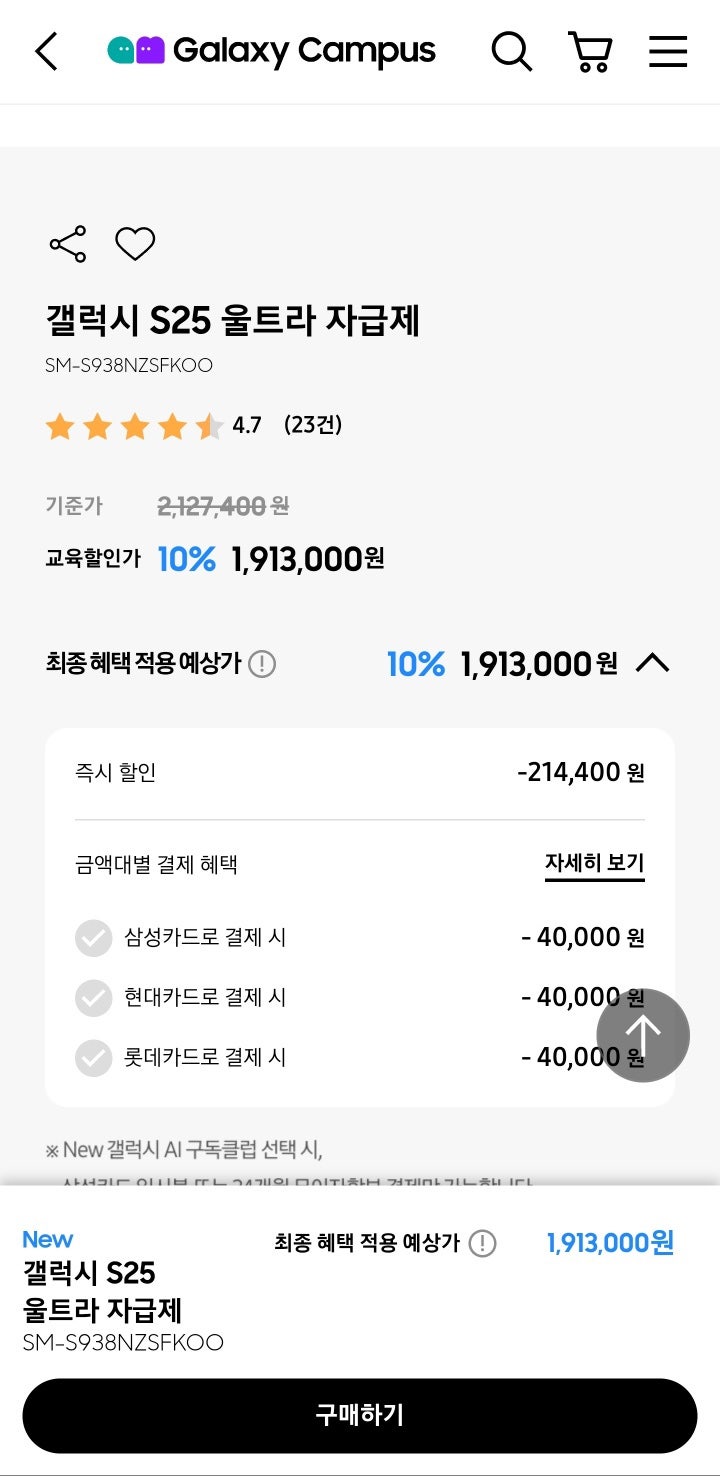Select 현대카드로 결제 시 checkbox

point(94,997)
